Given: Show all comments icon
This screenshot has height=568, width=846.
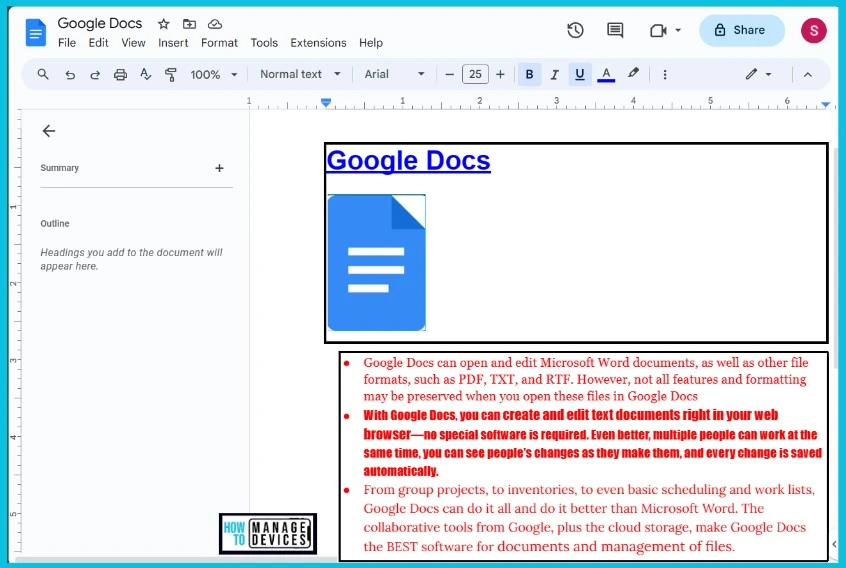Looking at the screenshot, I should click(x=615, y=30).
